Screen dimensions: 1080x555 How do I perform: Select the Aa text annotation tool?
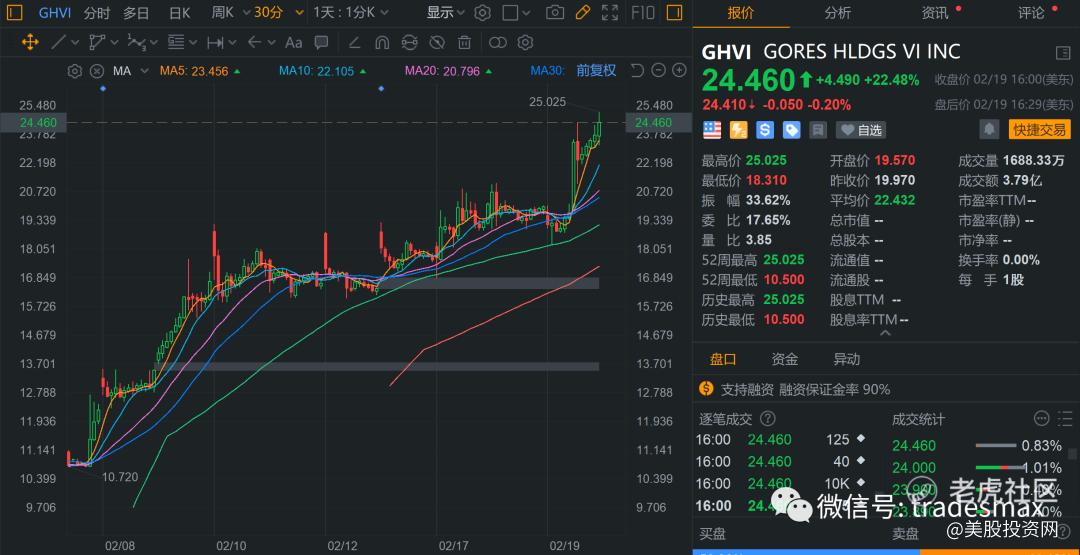coord(293,43)
